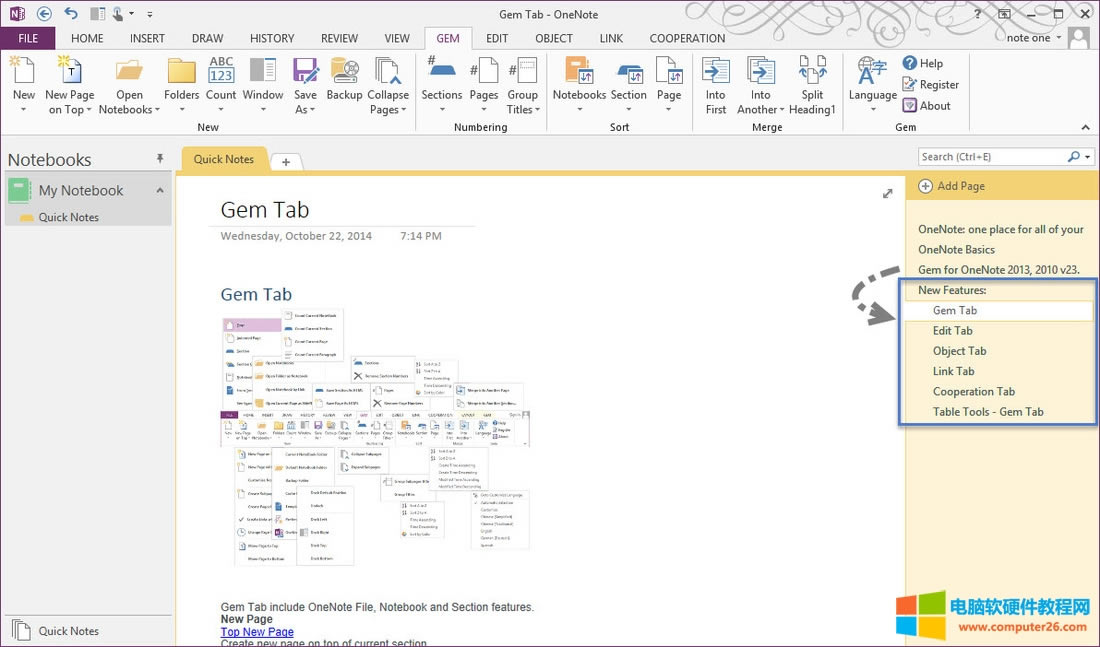1100x647 pixels.
Task: Toggle the Notebooks pane pin
Action: [160, 159]
